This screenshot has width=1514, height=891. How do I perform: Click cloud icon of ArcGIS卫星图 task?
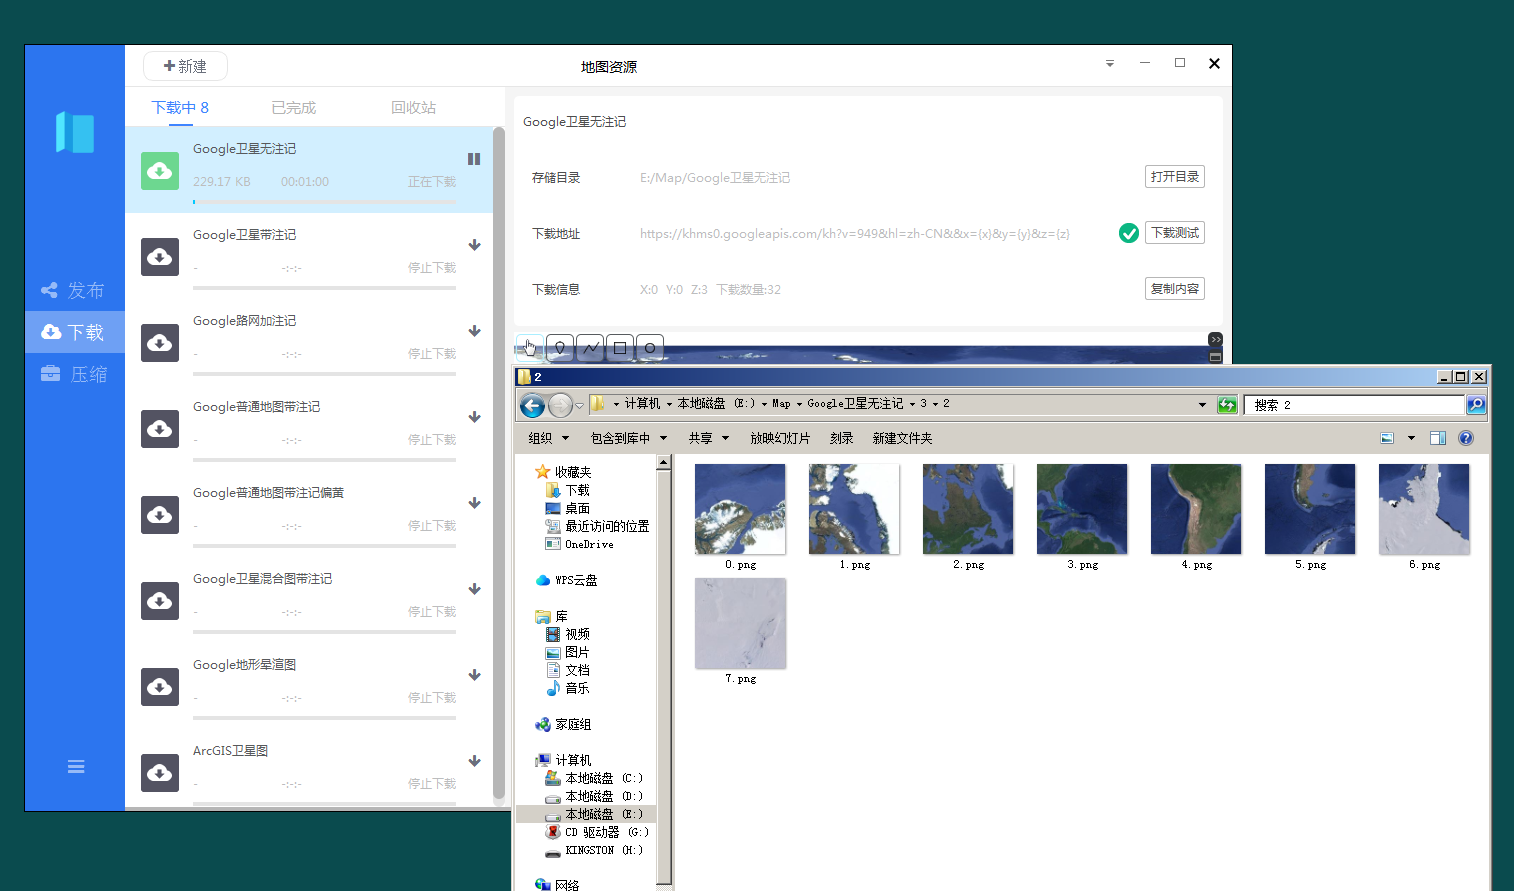click(160, 773)
